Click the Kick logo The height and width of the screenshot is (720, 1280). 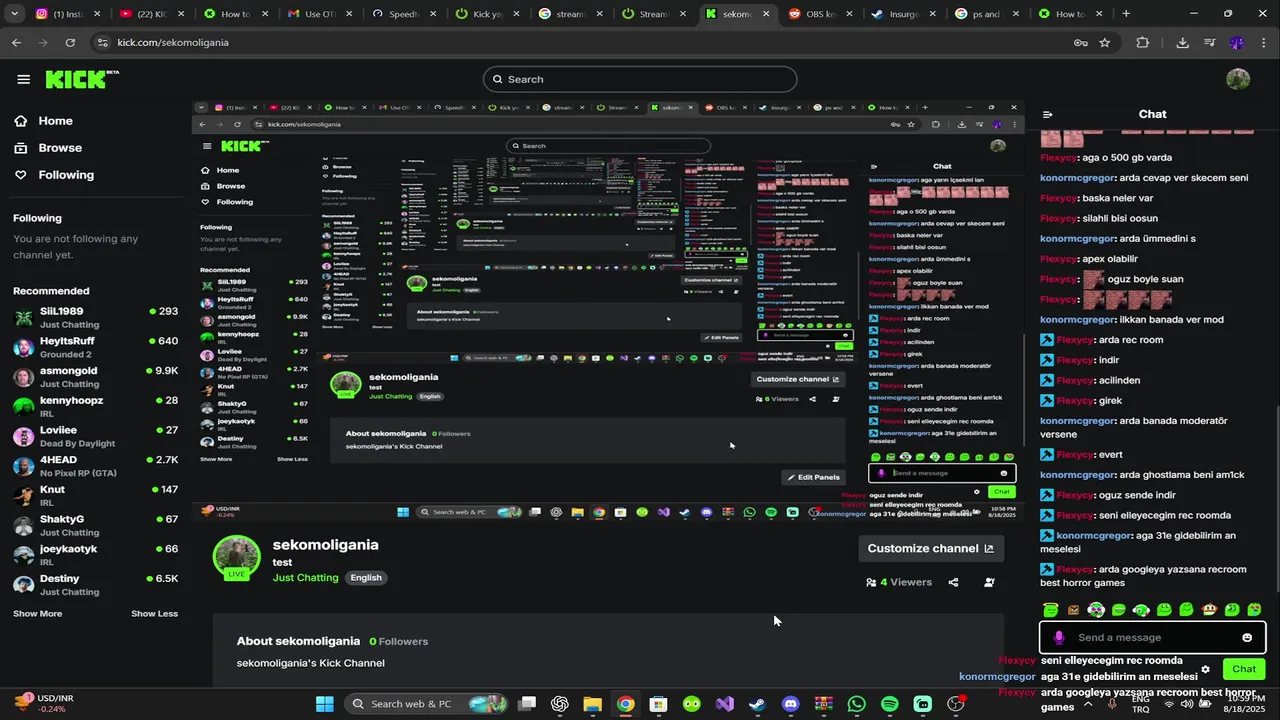click(x=80, y=79)
